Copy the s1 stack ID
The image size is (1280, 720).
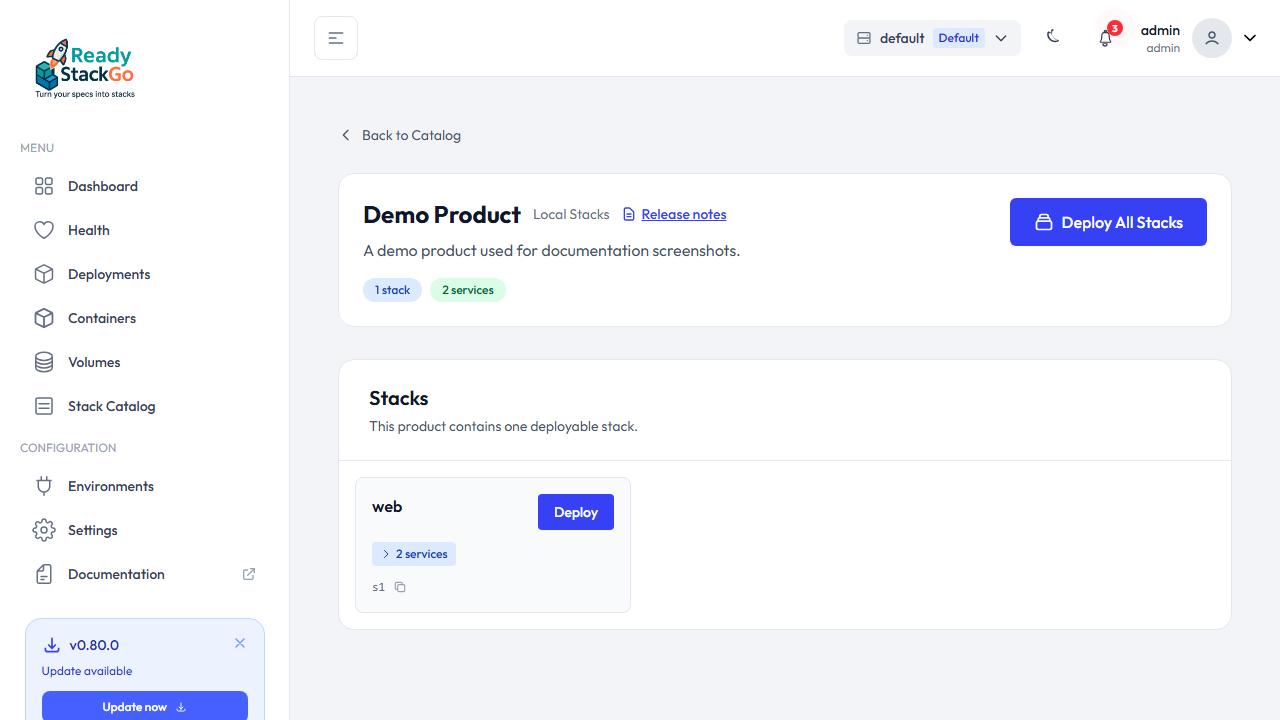pos(400,587)
